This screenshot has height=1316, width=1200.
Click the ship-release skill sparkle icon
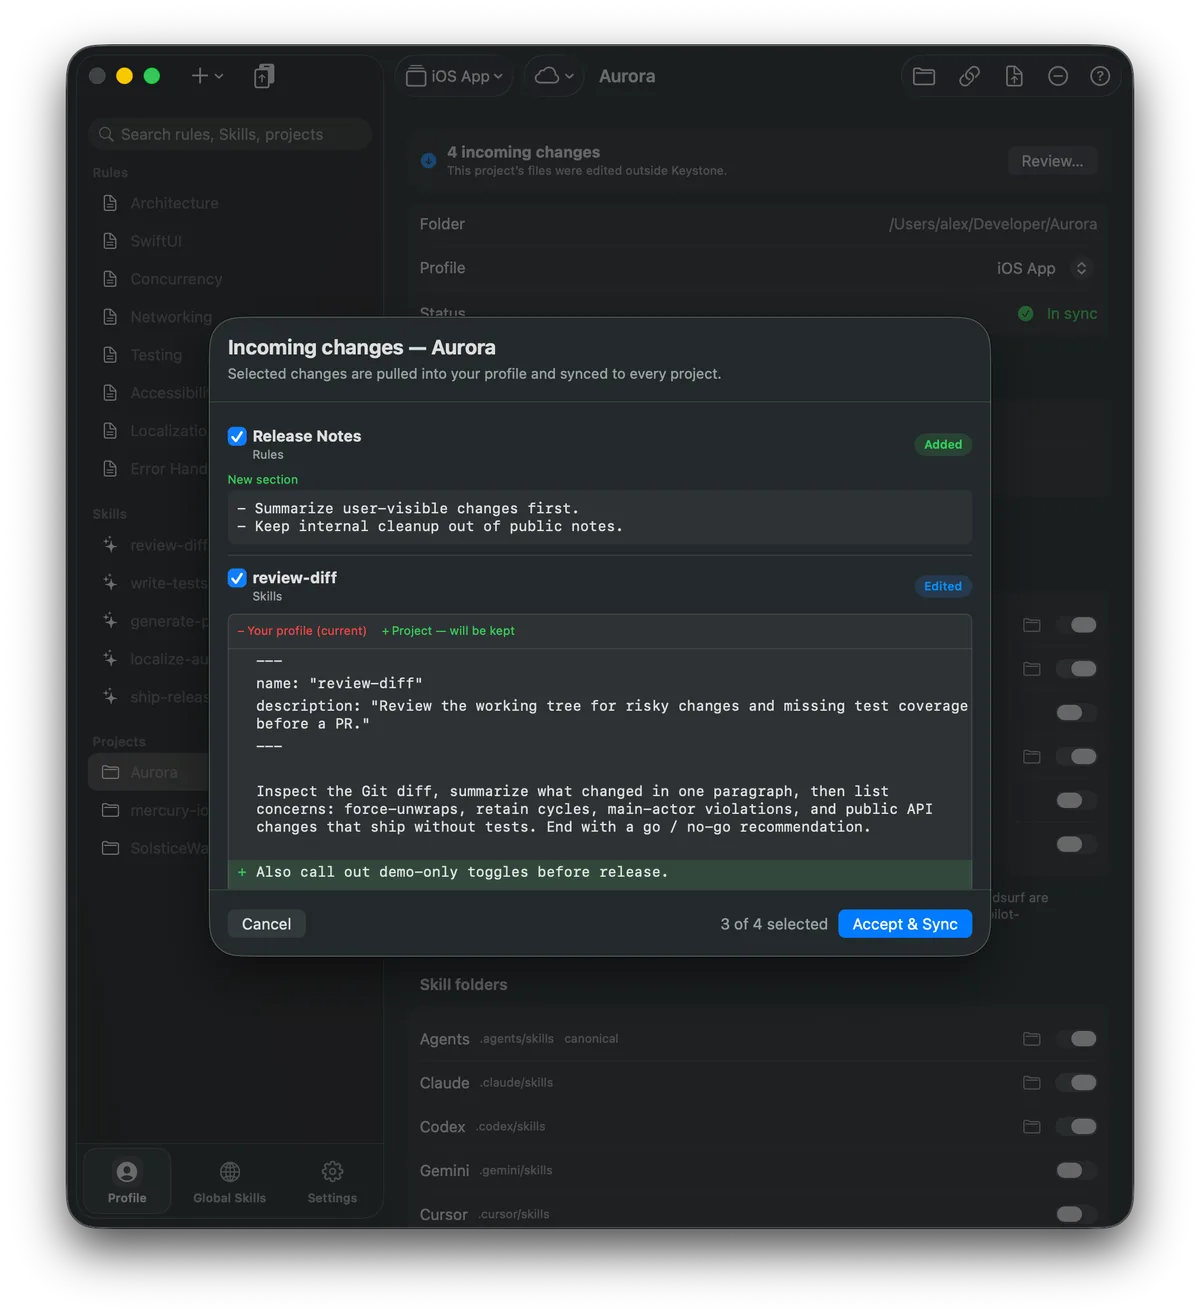tap(110, 697)
